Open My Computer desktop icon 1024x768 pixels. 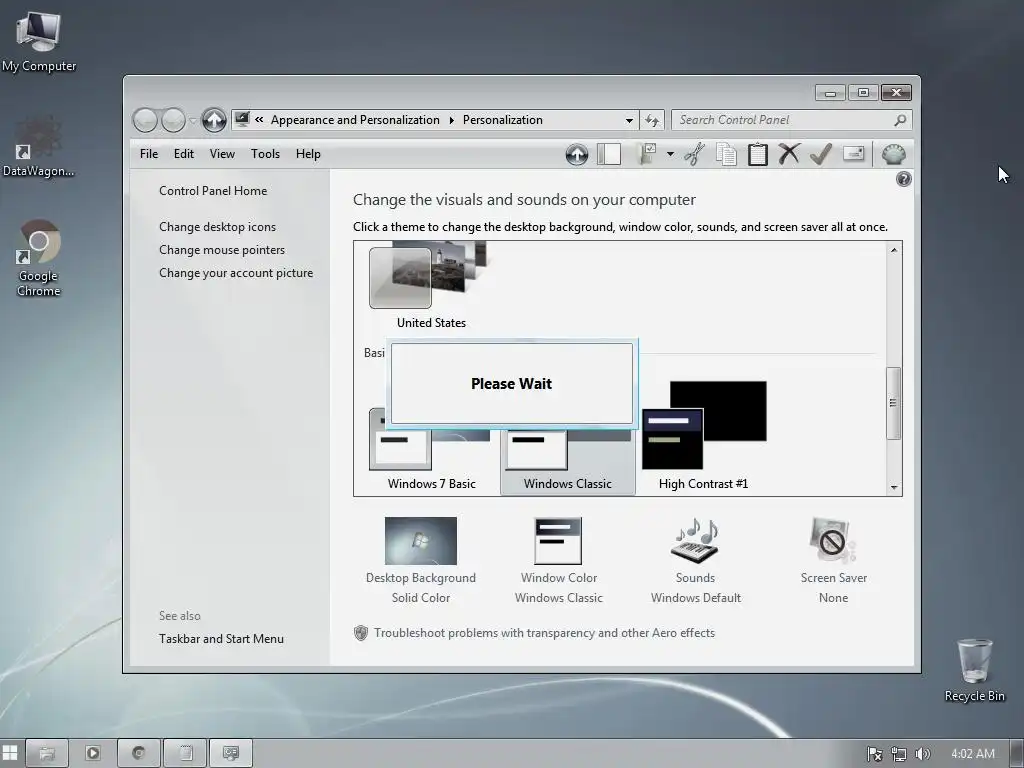39,41
